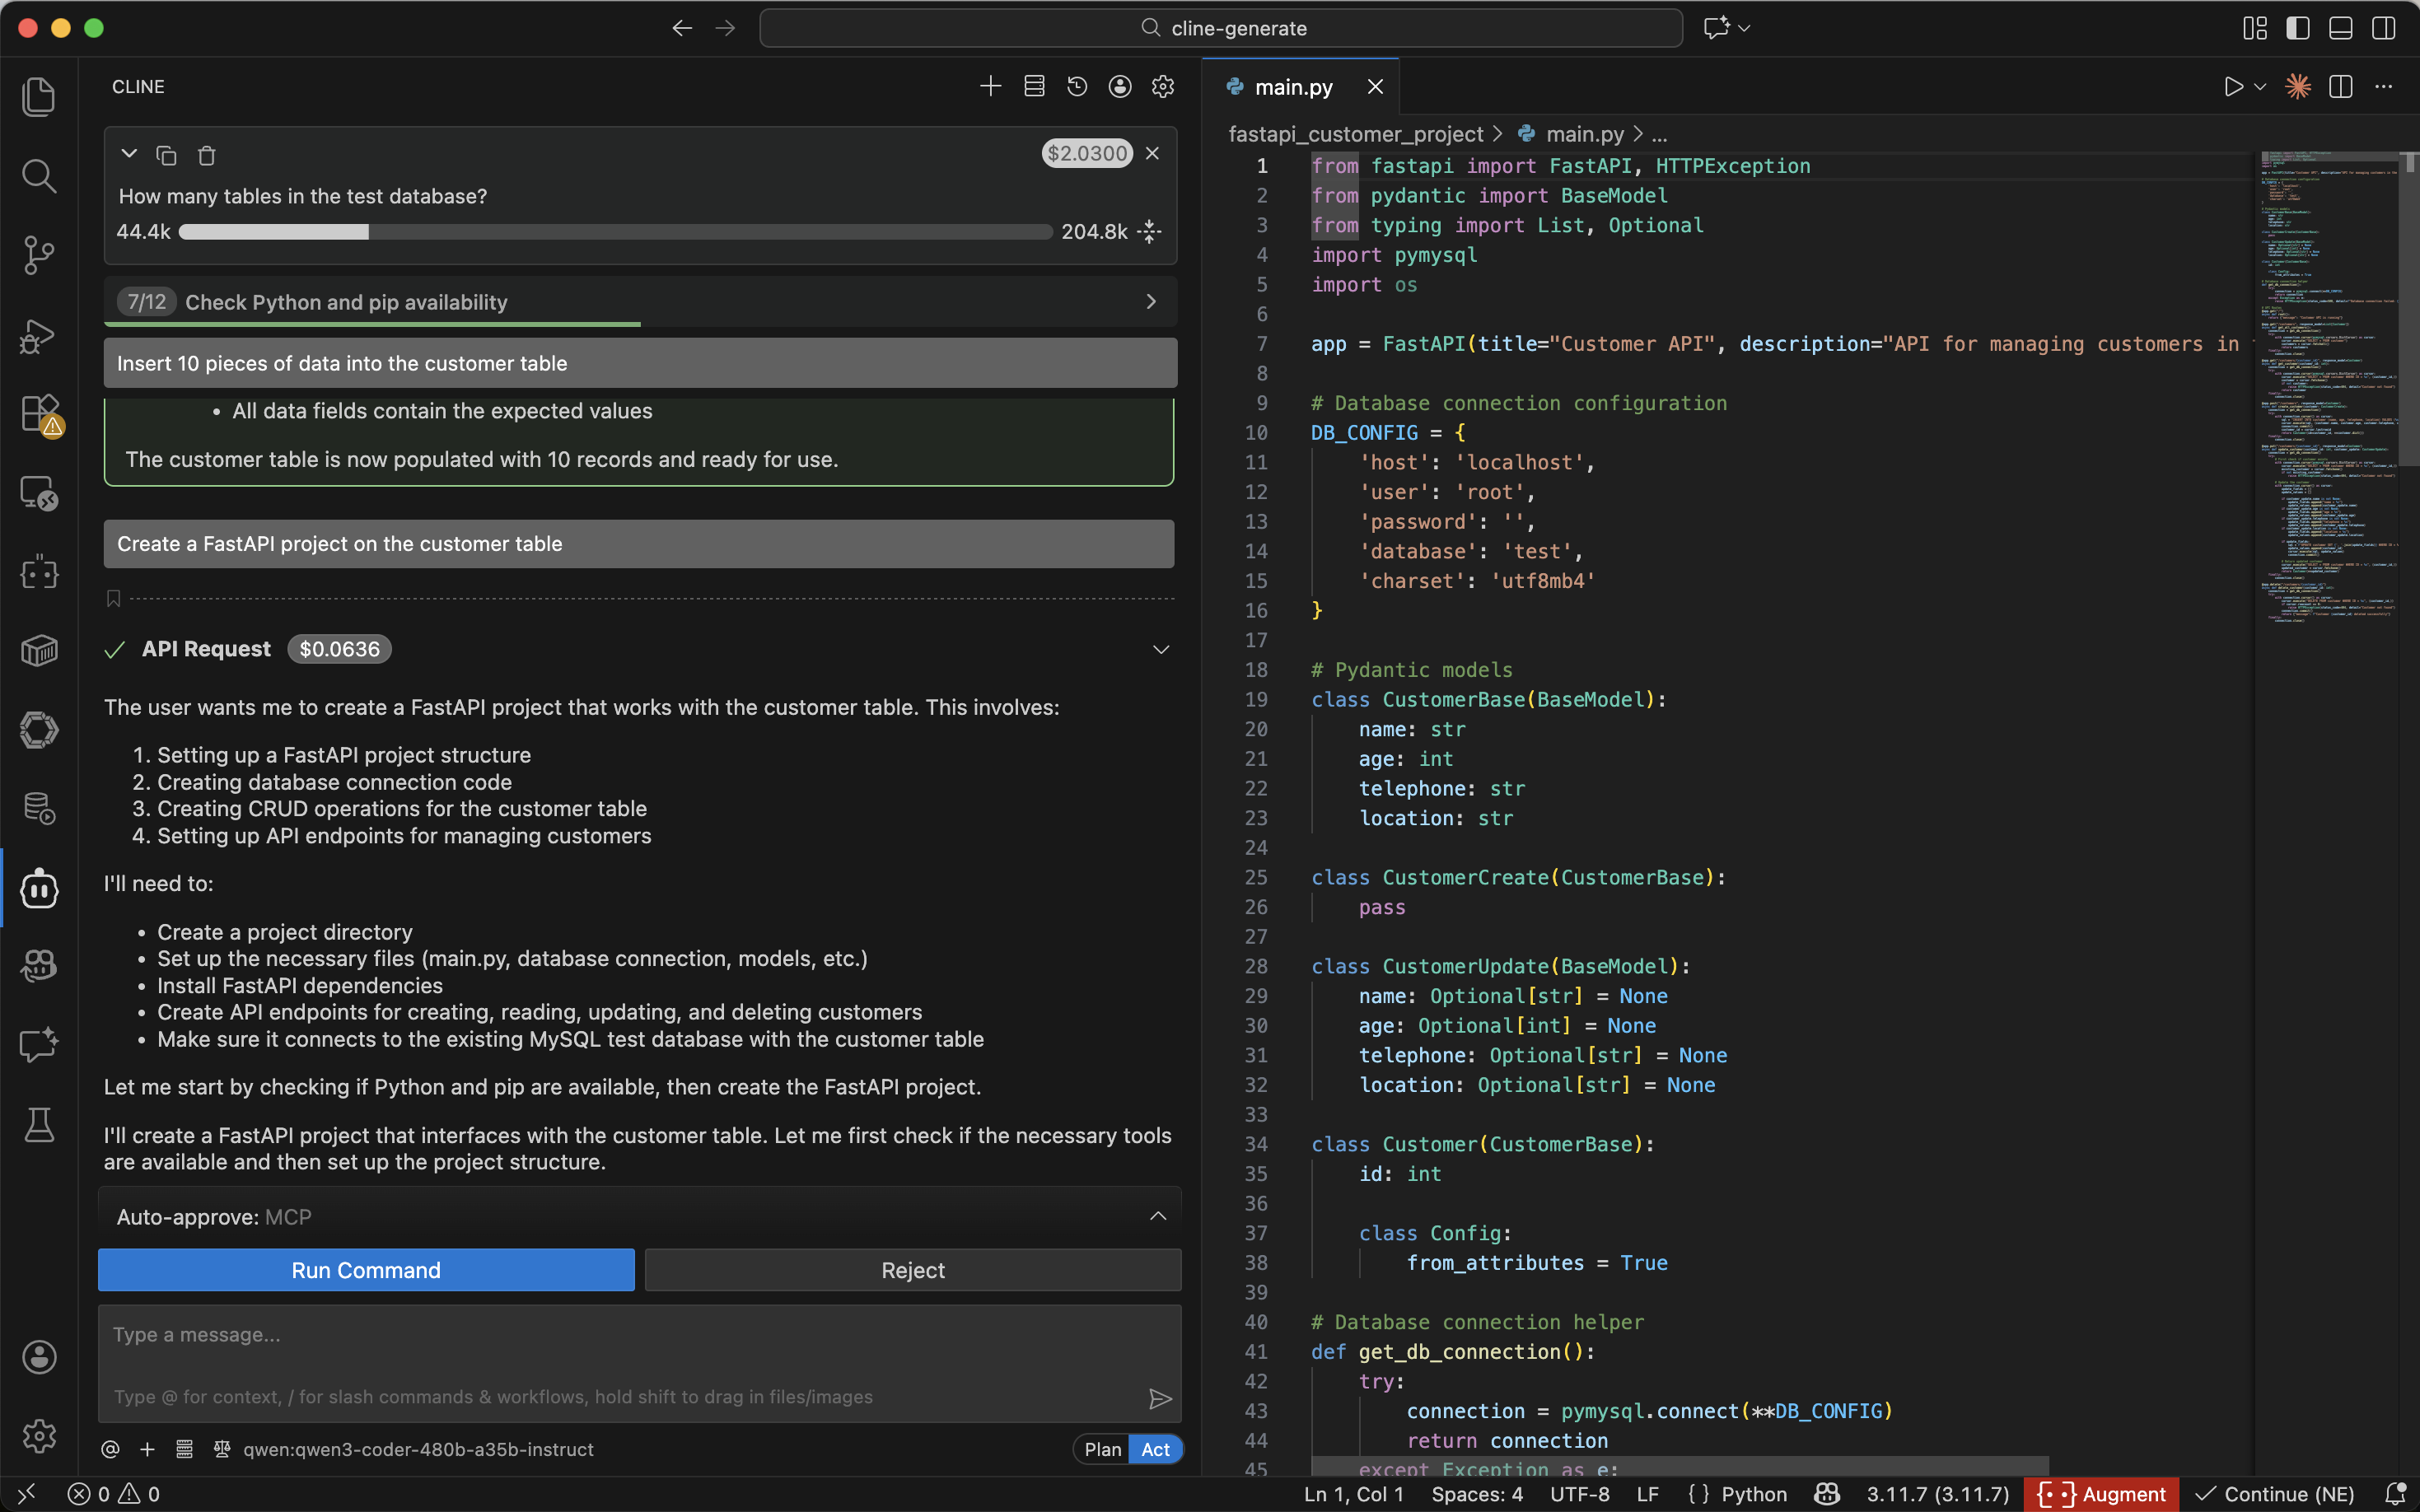Open Source Control in activity bar
This screenshot has height=1512, width=2420.
point(39,255)
